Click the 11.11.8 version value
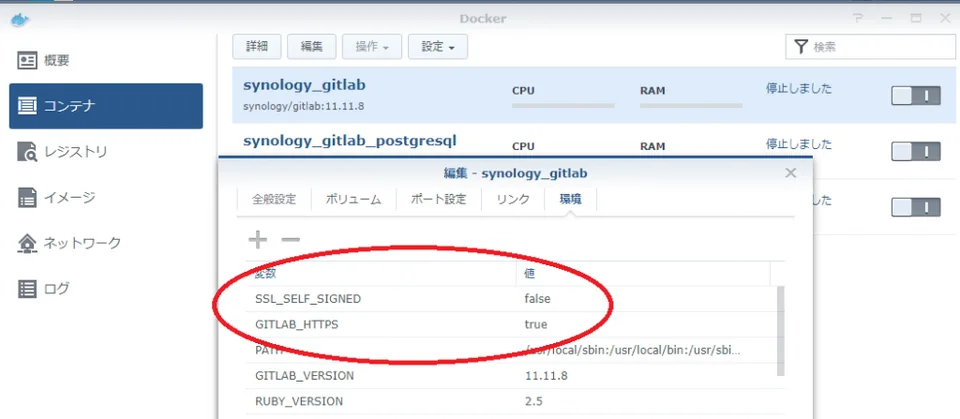 pos(546,376)
